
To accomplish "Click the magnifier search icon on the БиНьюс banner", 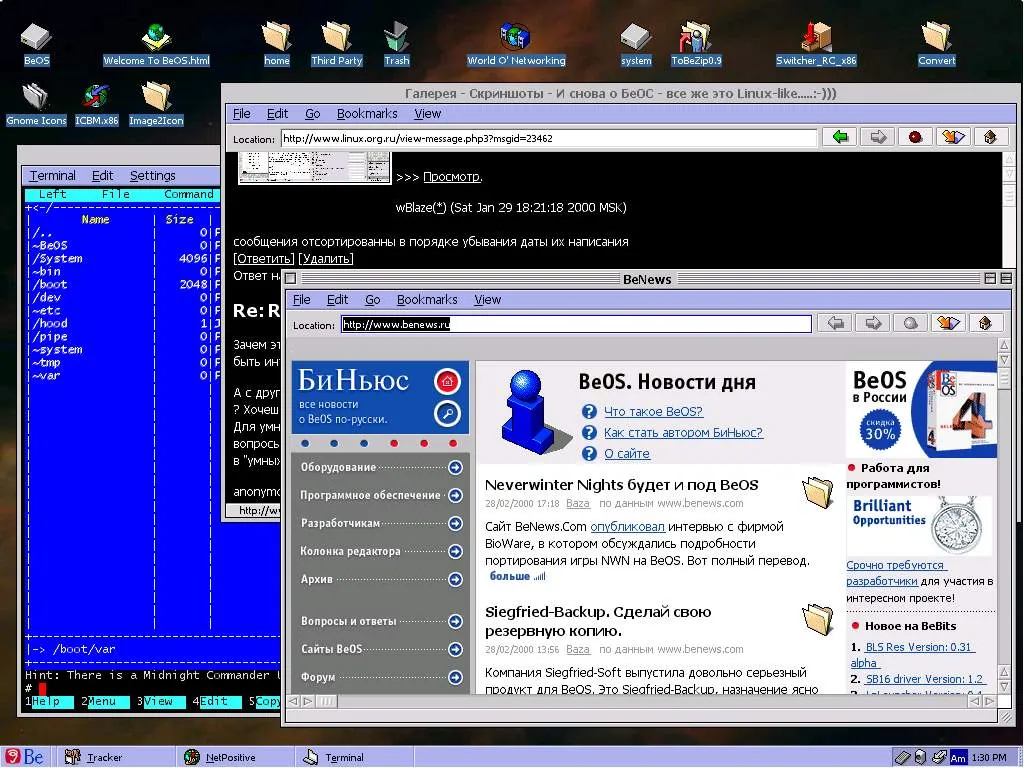I will pos(447,413).
